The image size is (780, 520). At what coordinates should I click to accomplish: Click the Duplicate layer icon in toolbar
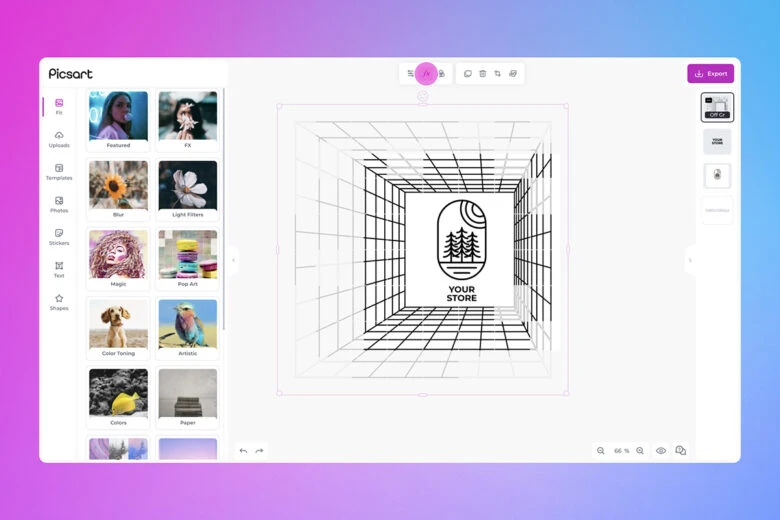(x=467, y=74)
